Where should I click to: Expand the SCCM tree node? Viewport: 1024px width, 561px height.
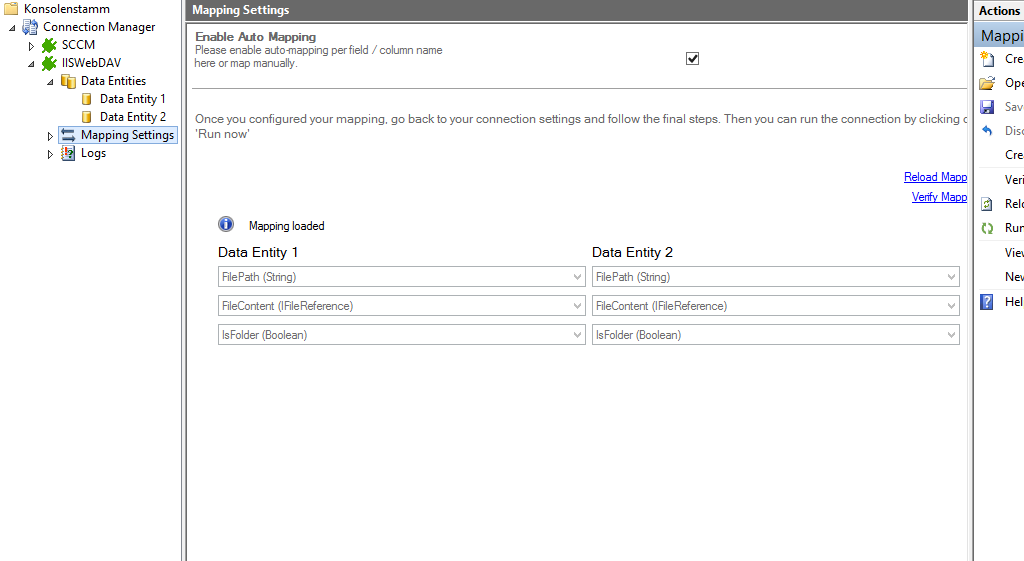[31, 46]
